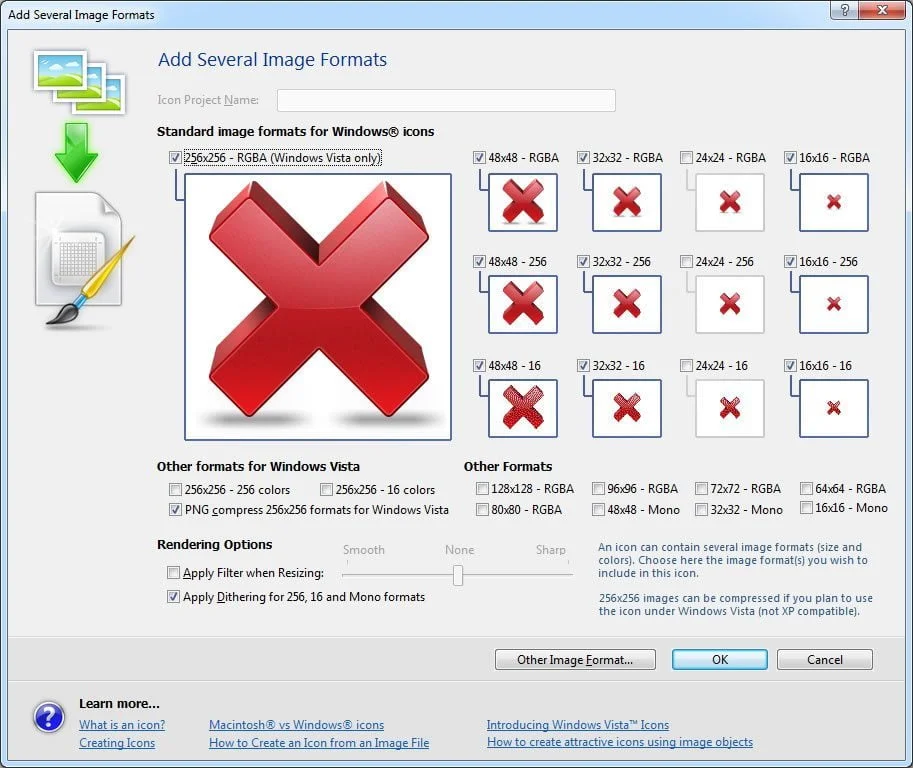Enable the 24x24 - 16 format
The width and height of the screenshot is (913, 768).
point(686,365)
